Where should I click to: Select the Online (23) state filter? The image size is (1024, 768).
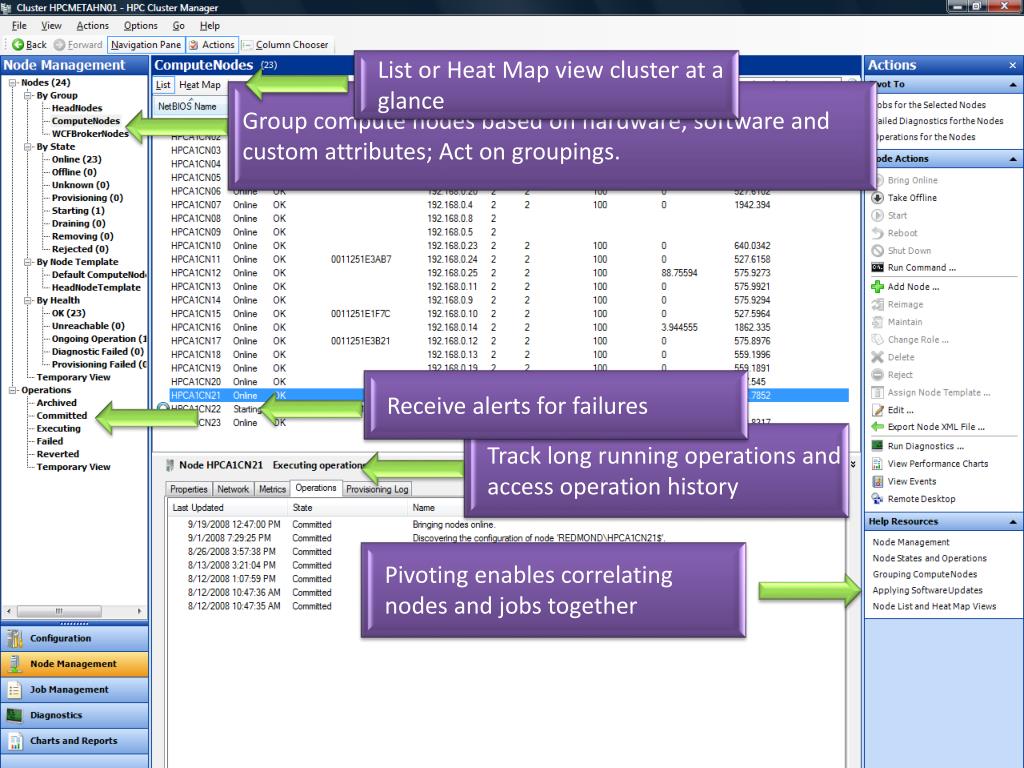click(76, 159)
